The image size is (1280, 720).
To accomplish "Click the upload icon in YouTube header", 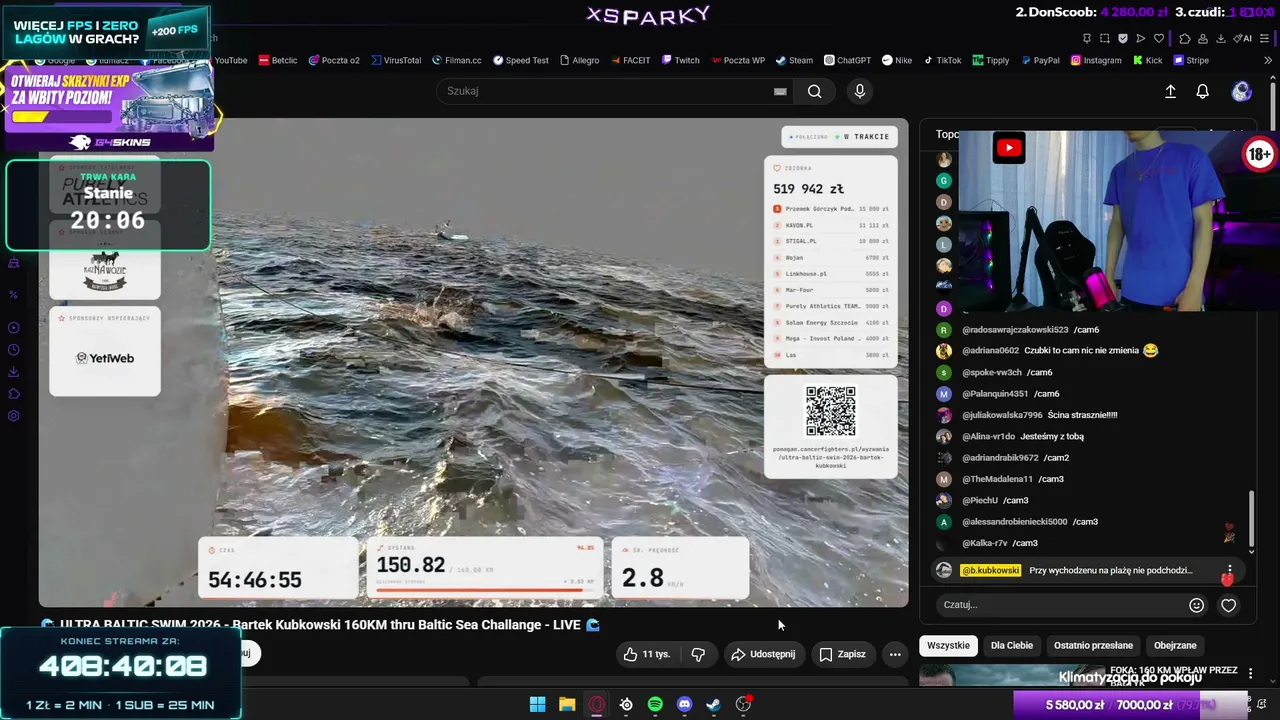I will (1171, 91).
